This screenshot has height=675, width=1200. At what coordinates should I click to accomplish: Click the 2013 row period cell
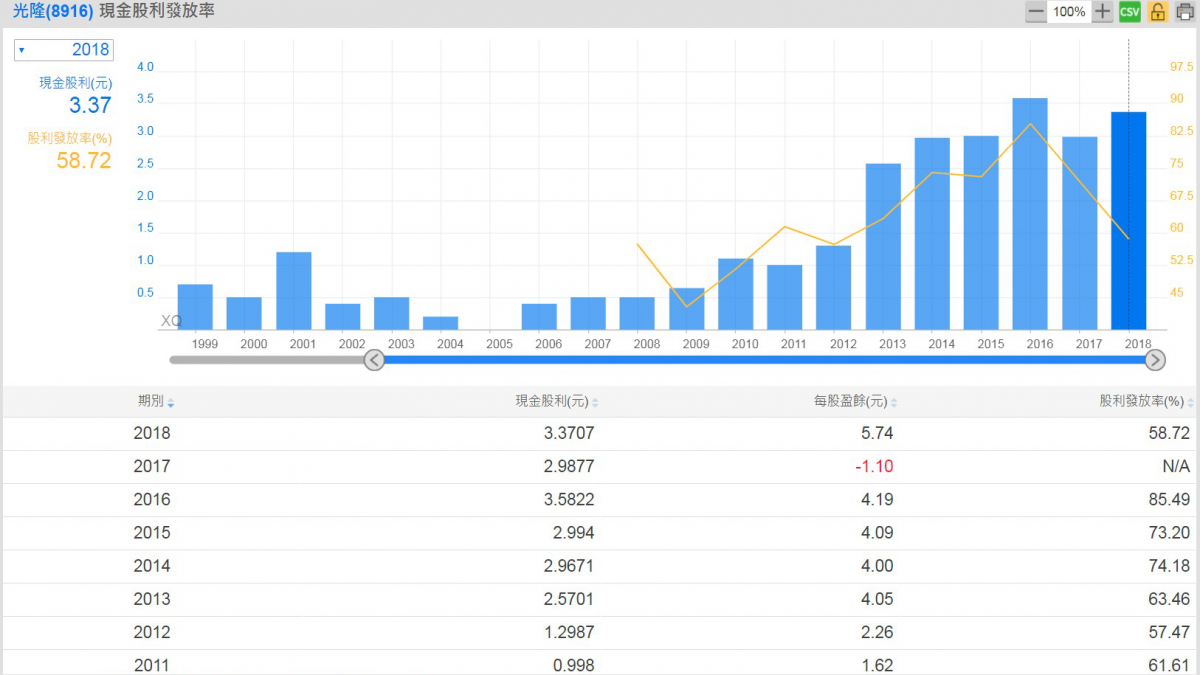152,599
